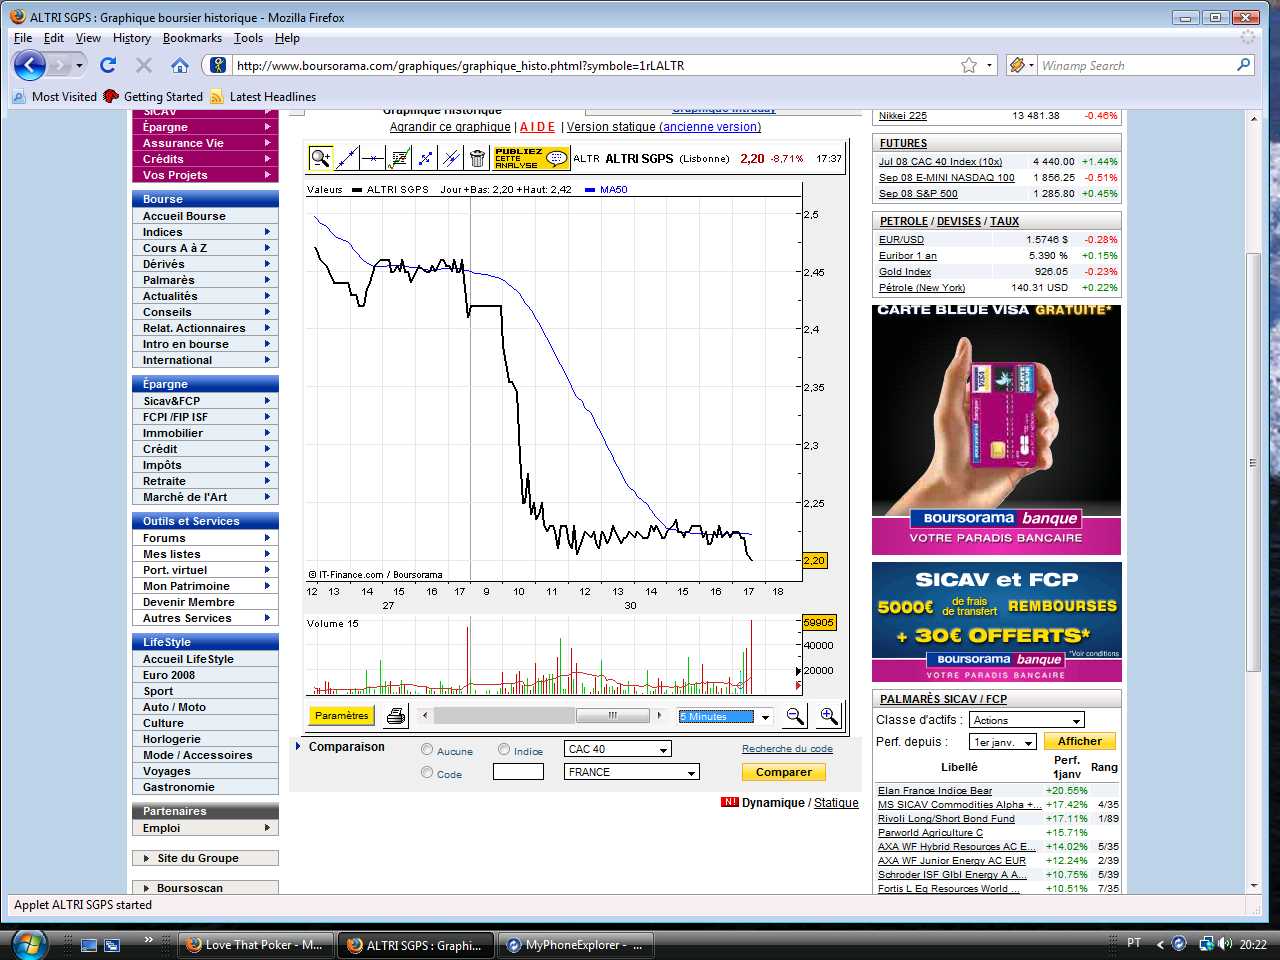The height and width of the screenshot is (960, 1280).
Task: Select the trend line drawing tool
Action: 347,158
